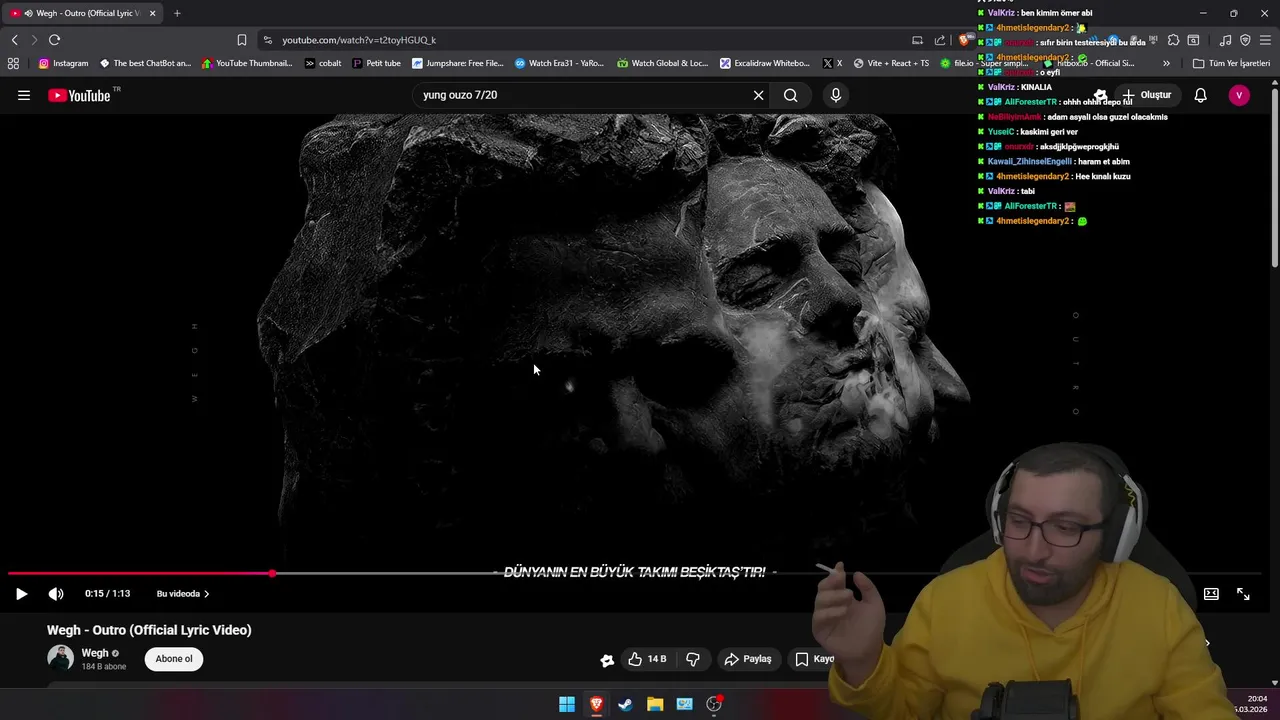Open 'Watch Global & Loc...' bookmark
This screenshot has height=720, width=1280.
[x=662, y=63]
